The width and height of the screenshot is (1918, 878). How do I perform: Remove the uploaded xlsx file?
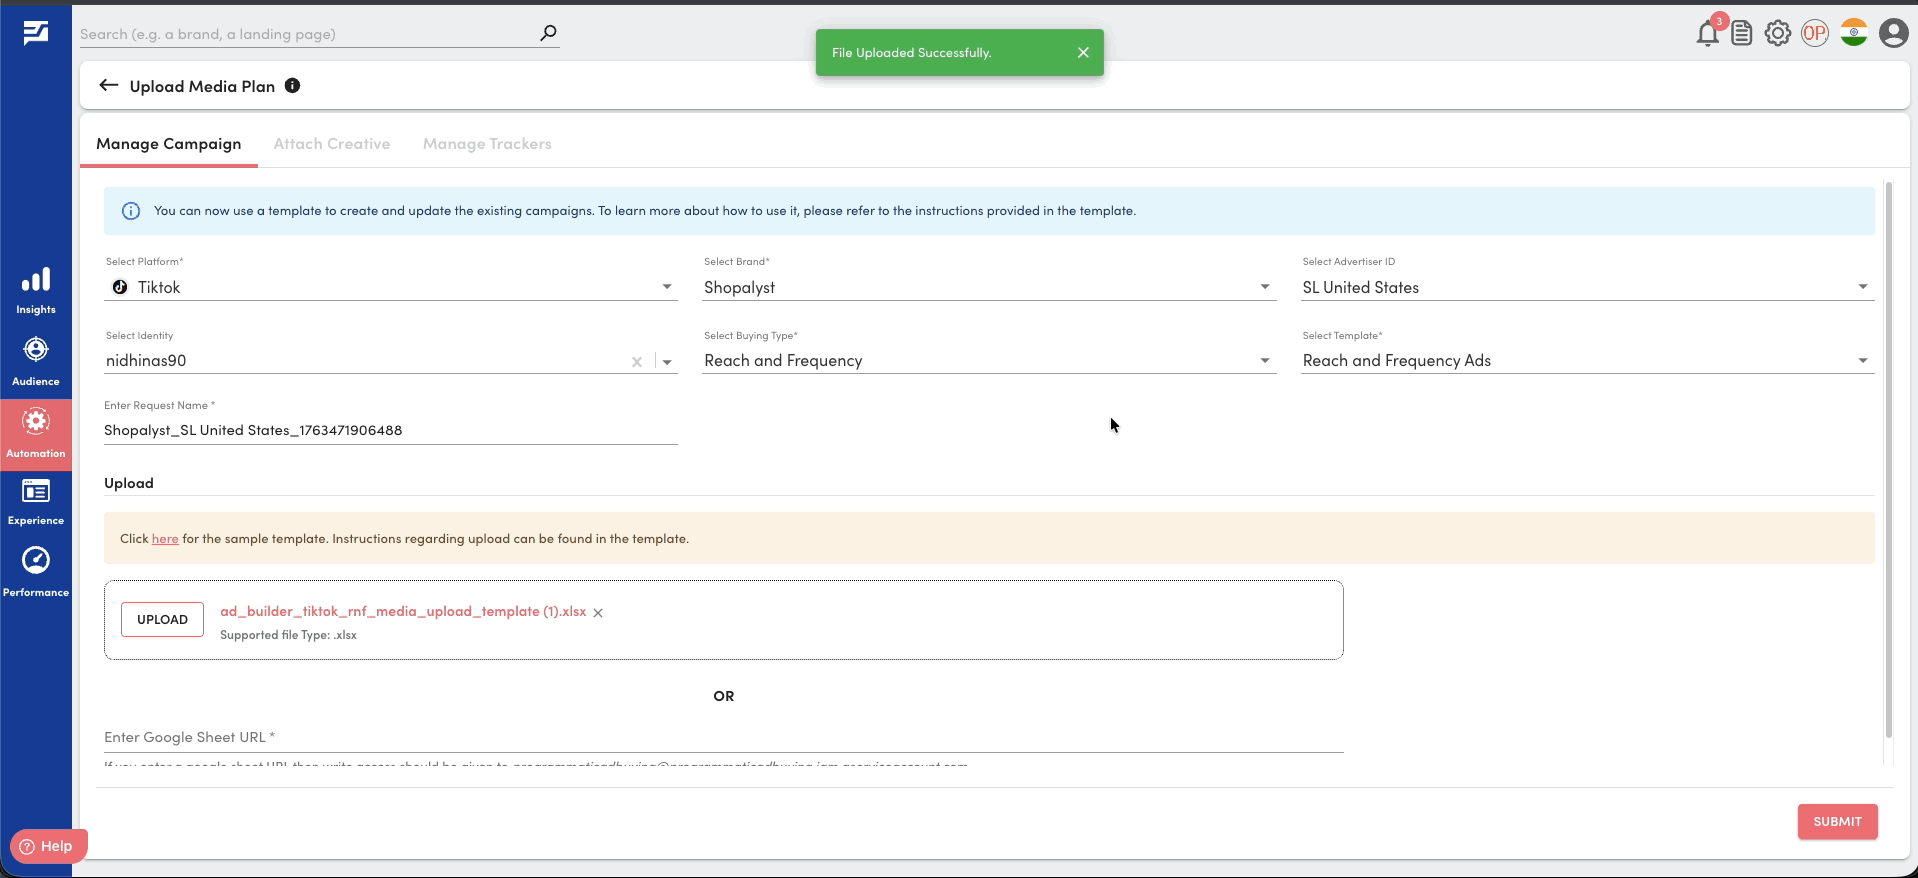(598, 613)
